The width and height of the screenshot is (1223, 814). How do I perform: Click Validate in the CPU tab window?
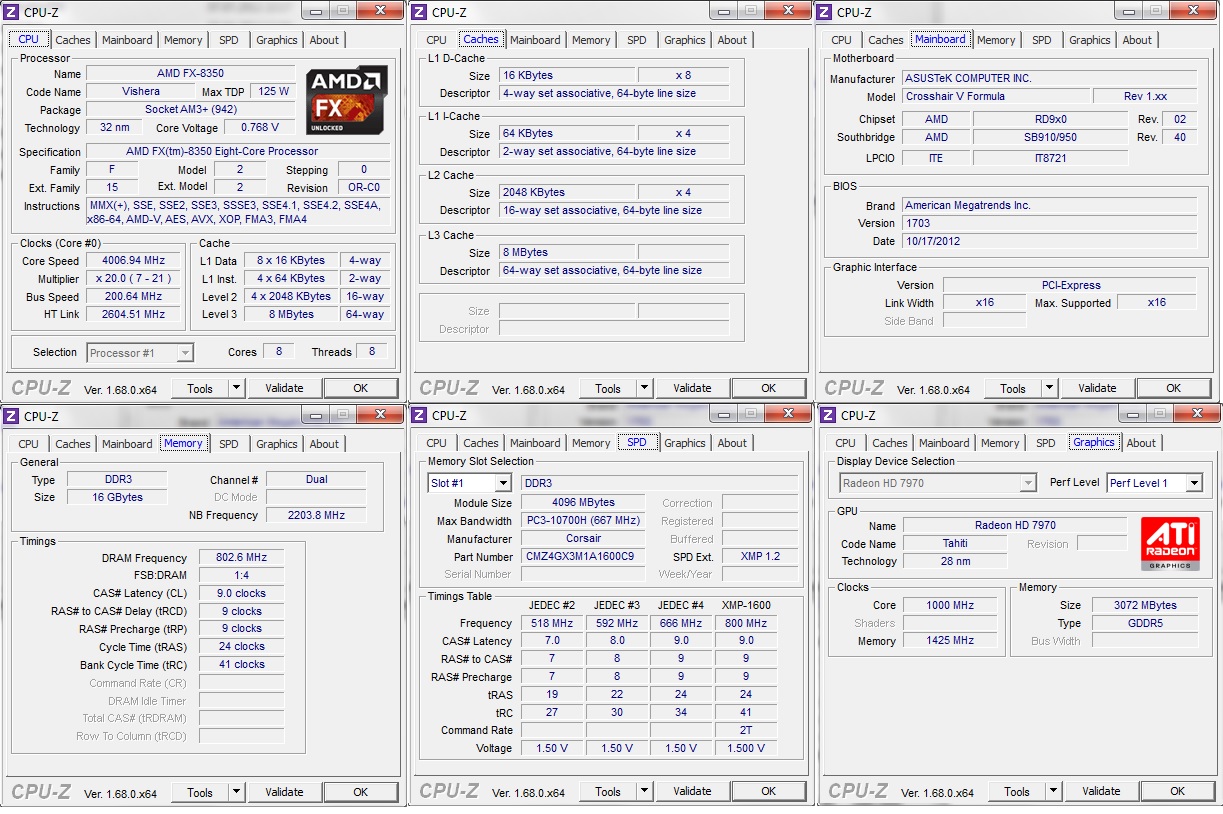click(284, 388)
